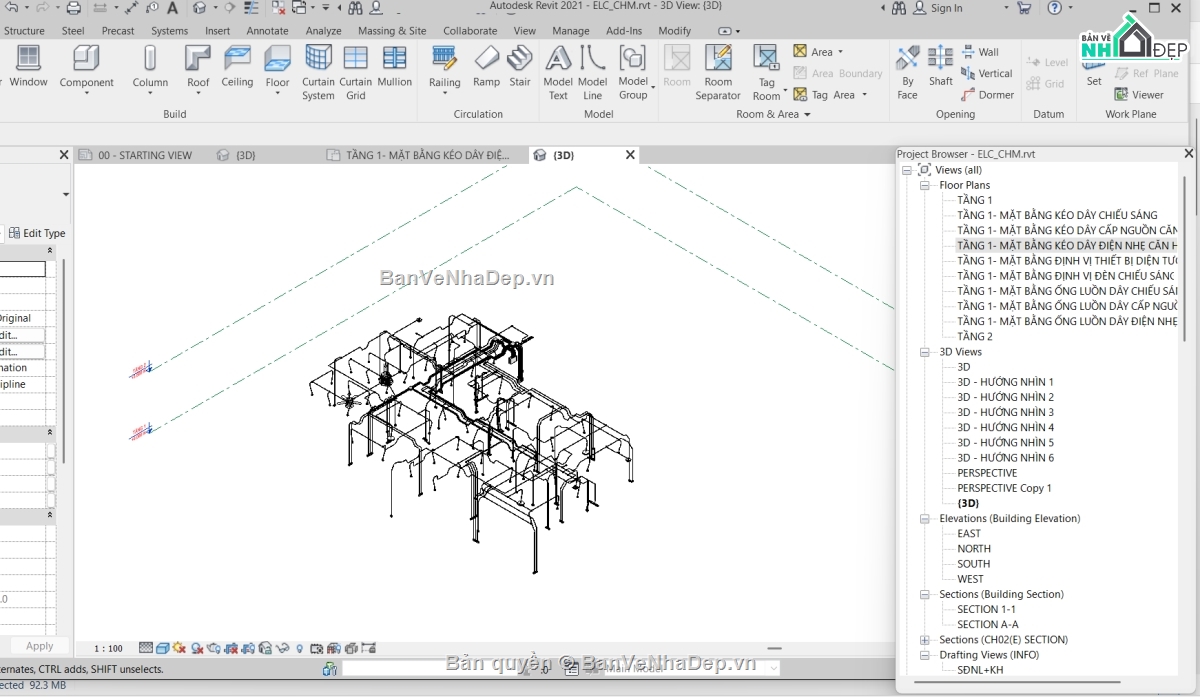Toggle the location pin icon in view control bar
This screenshot has height=697, width=1200.
pyautogui.click(x=300, y=649)
